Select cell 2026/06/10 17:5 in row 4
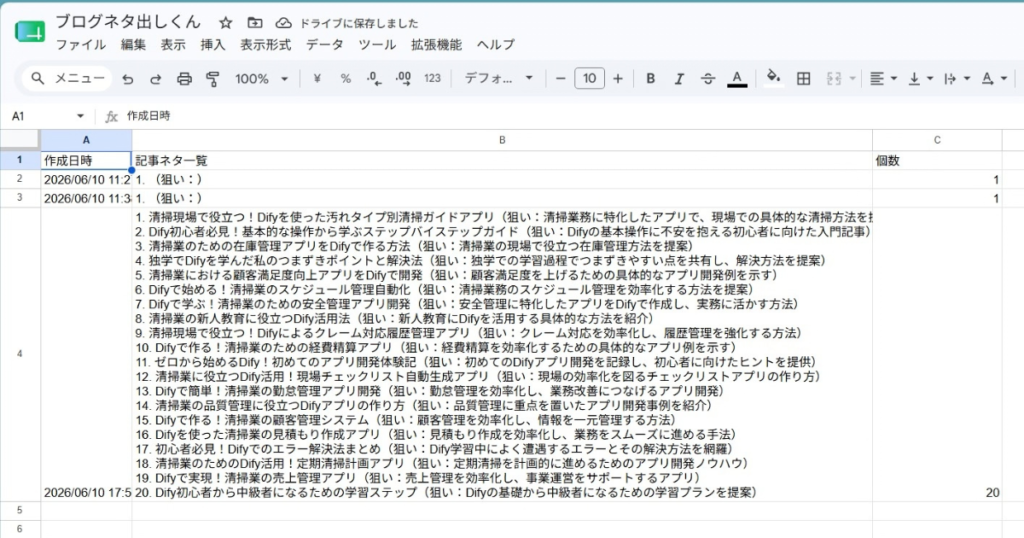 [86, 355]
